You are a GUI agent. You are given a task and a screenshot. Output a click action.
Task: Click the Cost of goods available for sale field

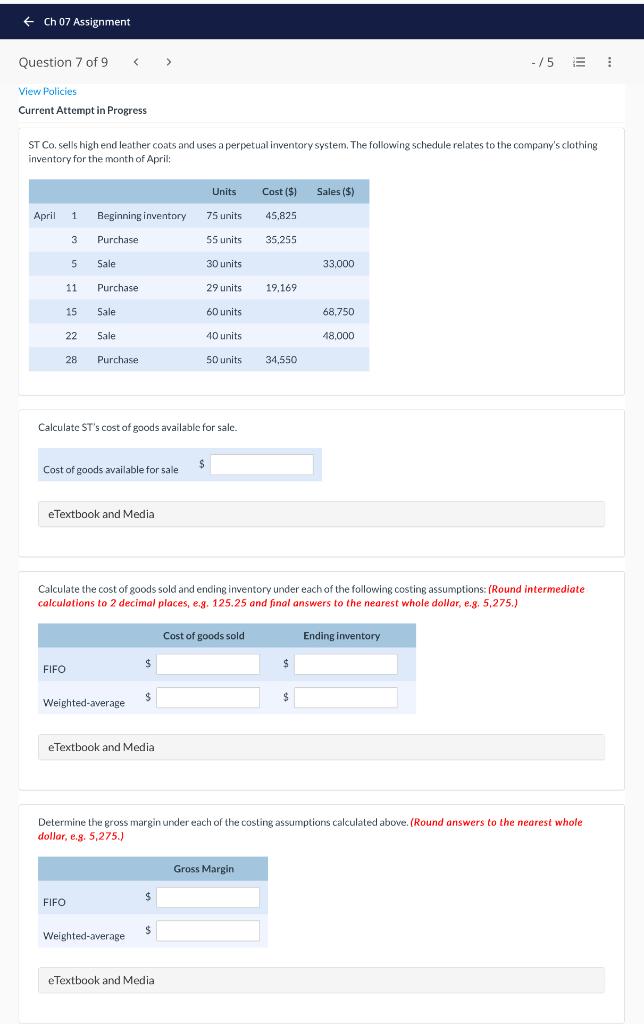coord(262,463)
